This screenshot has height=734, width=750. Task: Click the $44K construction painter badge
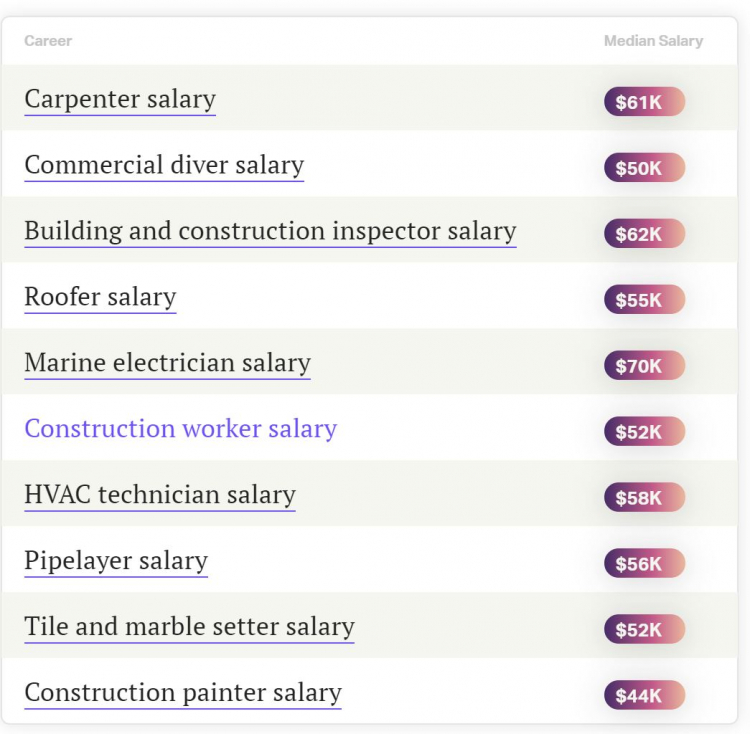pyautogui.click(x=644, y=695)
